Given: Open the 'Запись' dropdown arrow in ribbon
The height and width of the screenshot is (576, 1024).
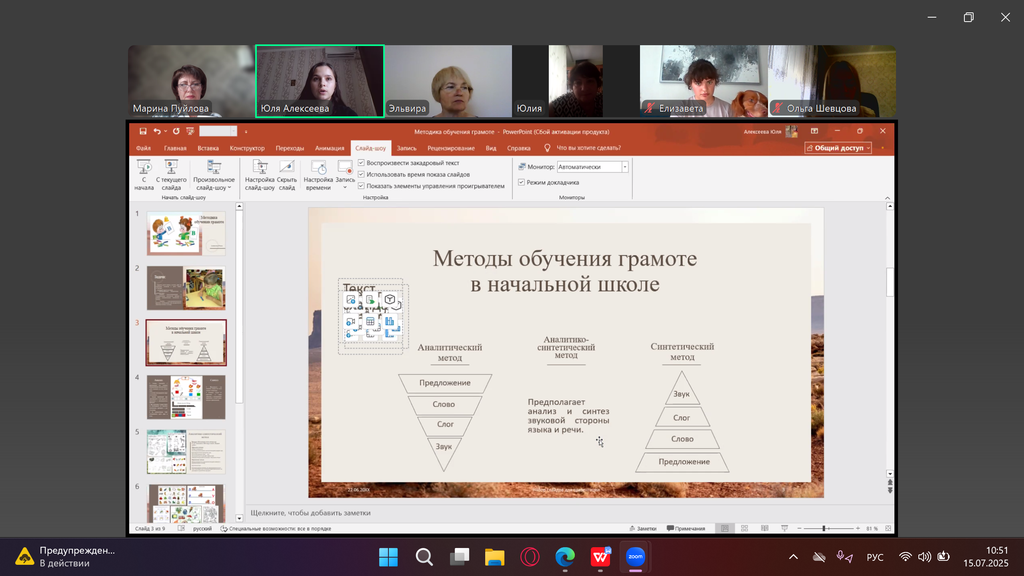Looking at the screenshot, I should pyautogui.click(x=345, y=187).
